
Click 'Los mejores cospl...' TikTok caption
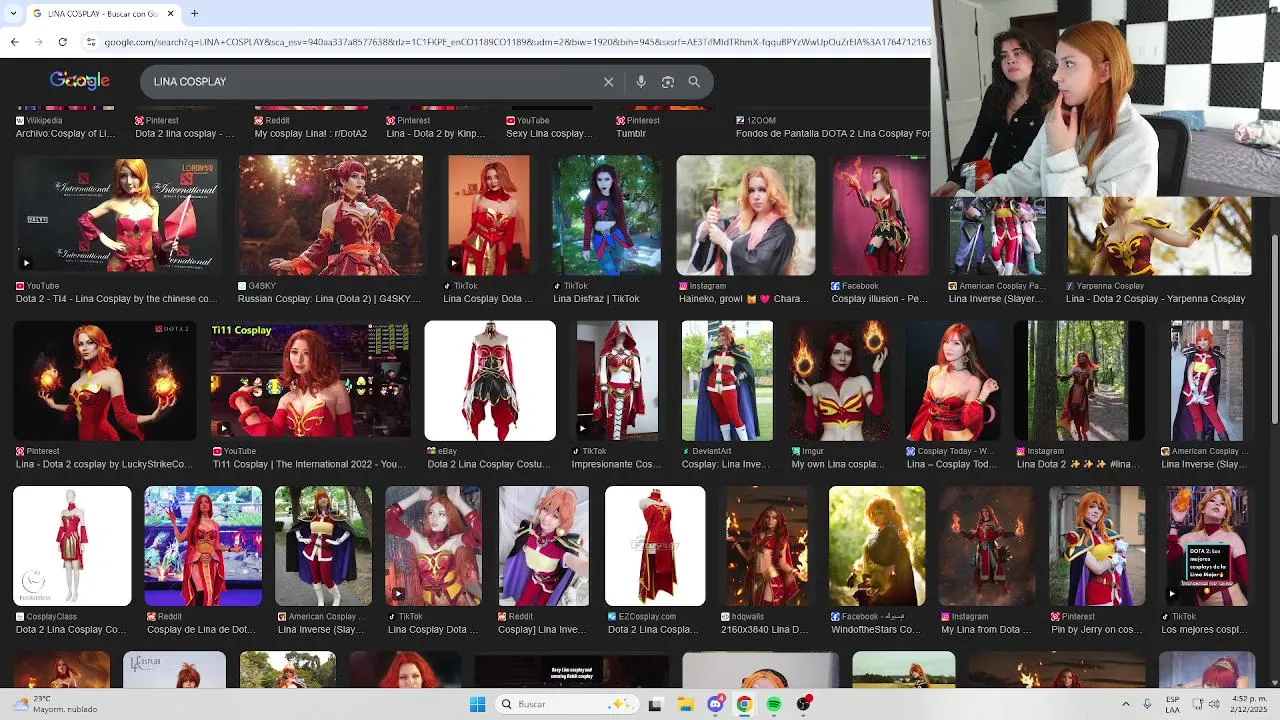(x=1204, y=630)
